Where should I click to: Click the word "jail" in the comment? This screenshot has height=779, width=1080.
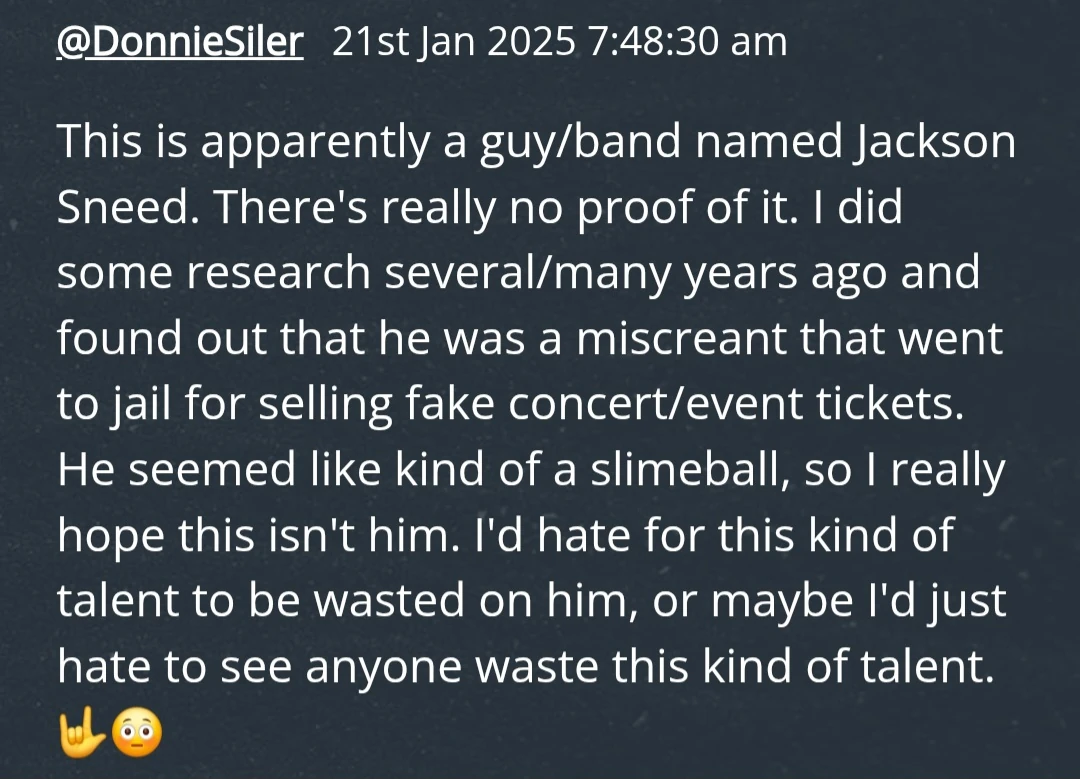coord(126,405)
